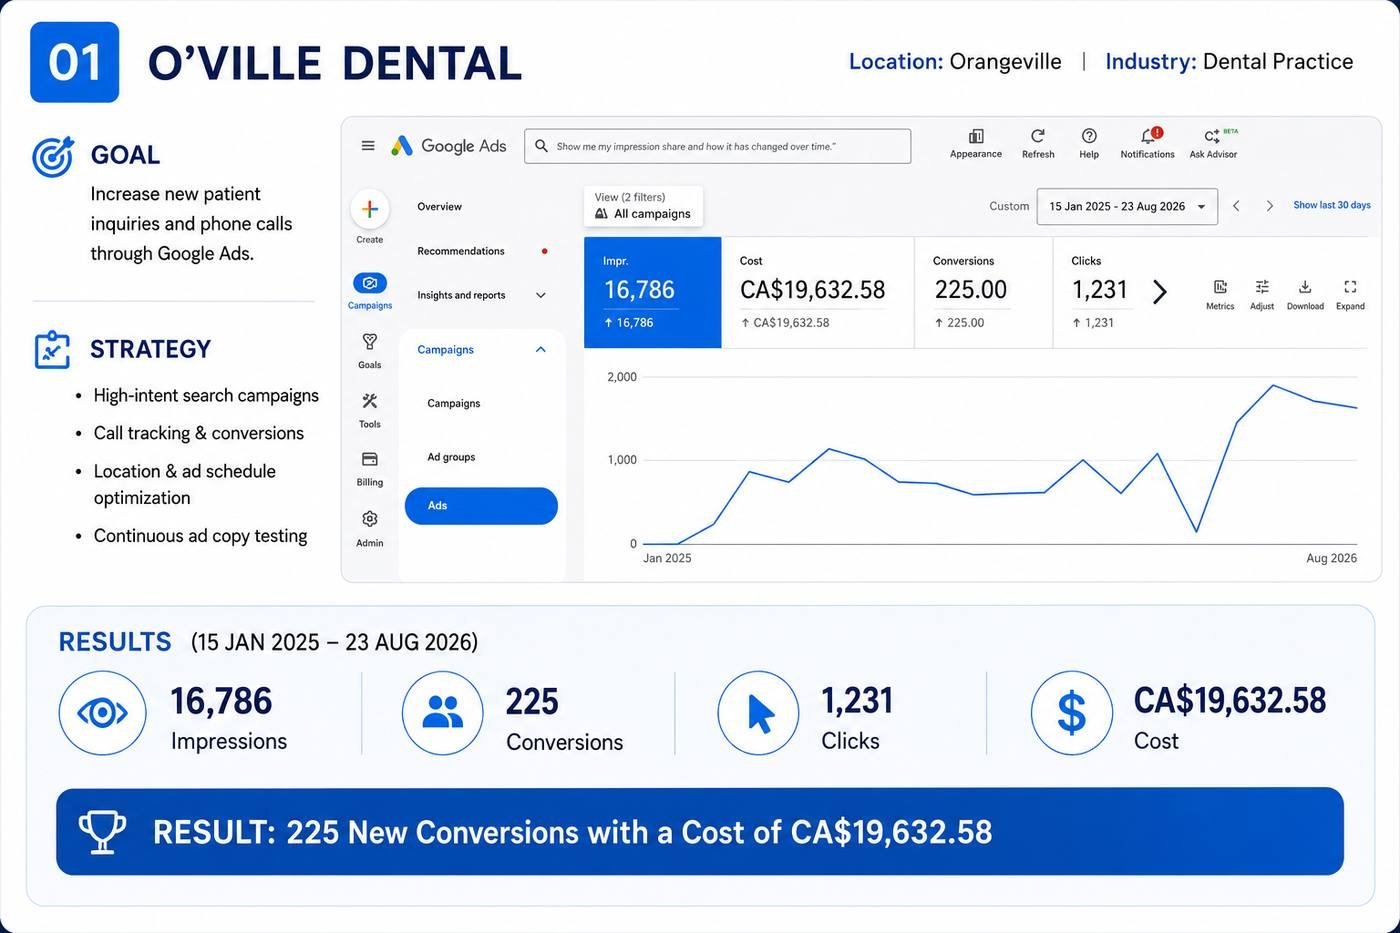Open the Admin gear icon
The width and height of the screenshot is (1400, 933).
370,519
